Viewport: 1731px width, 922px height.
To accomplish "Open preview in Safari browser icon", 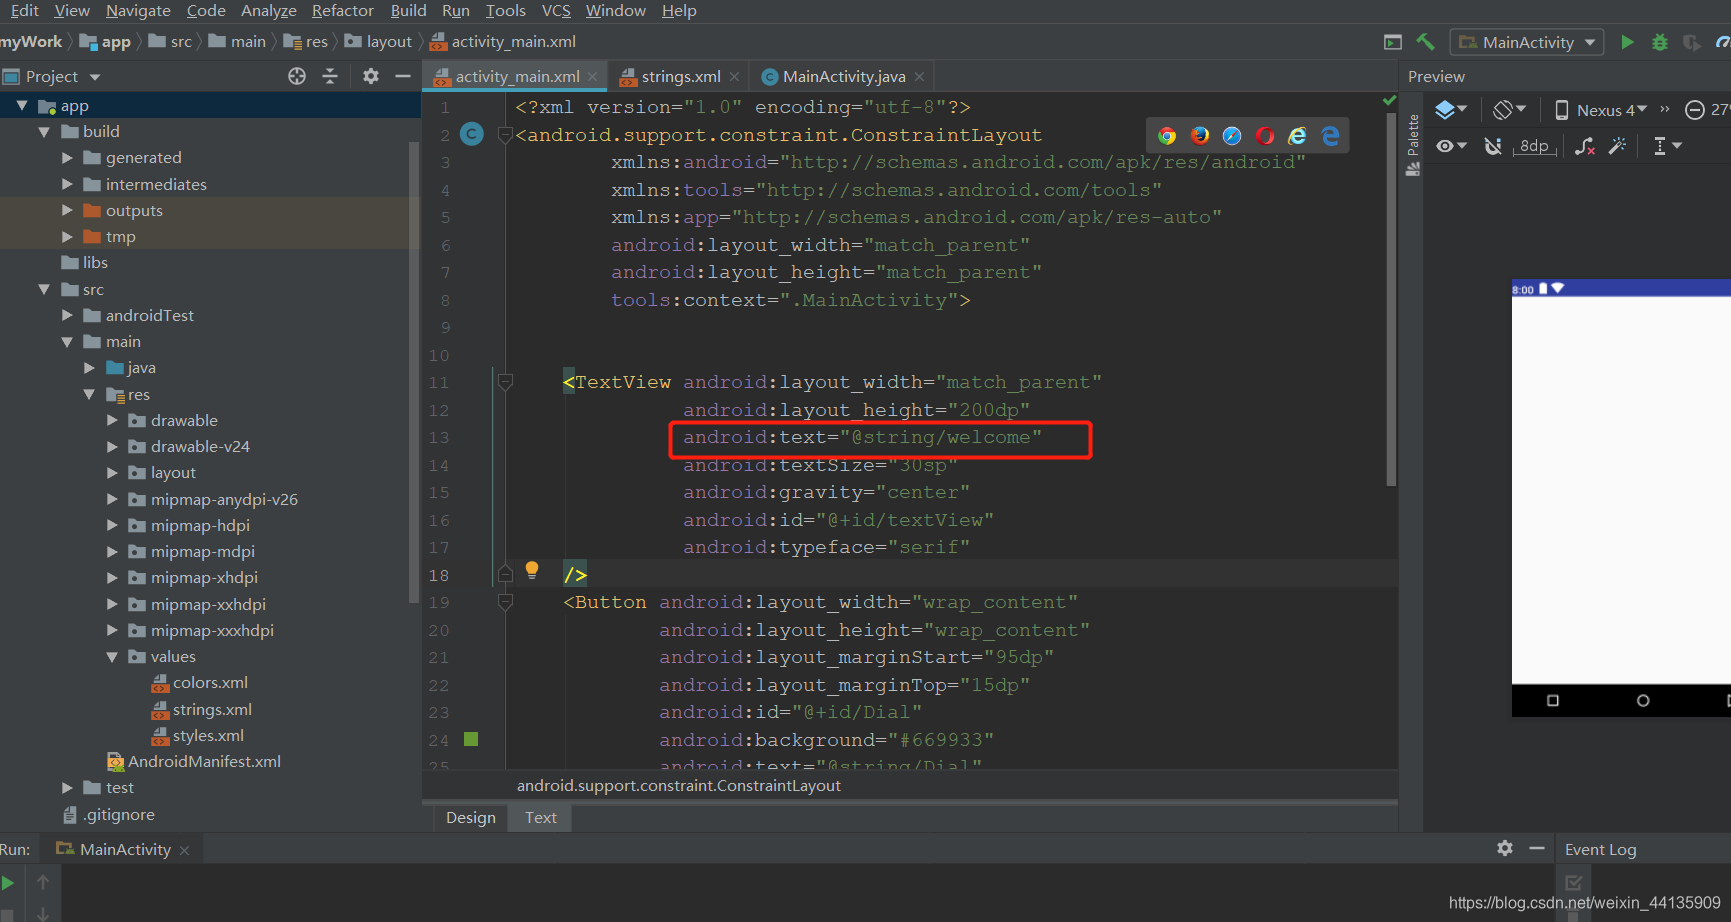I will pos(1232,136).
